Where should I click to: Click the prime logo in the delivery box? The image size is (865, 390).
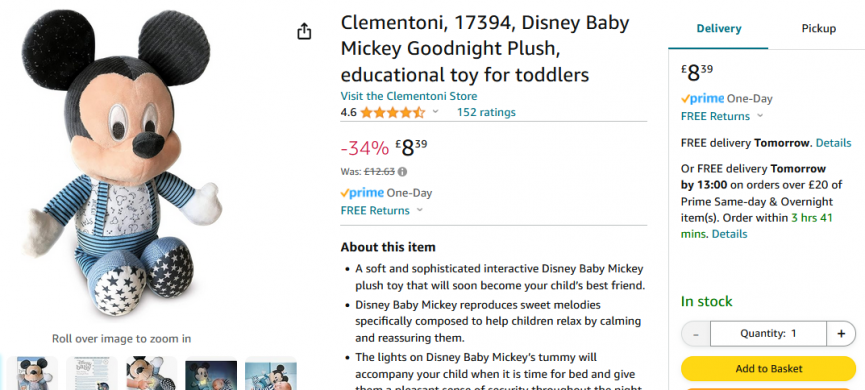click(702, 99)
